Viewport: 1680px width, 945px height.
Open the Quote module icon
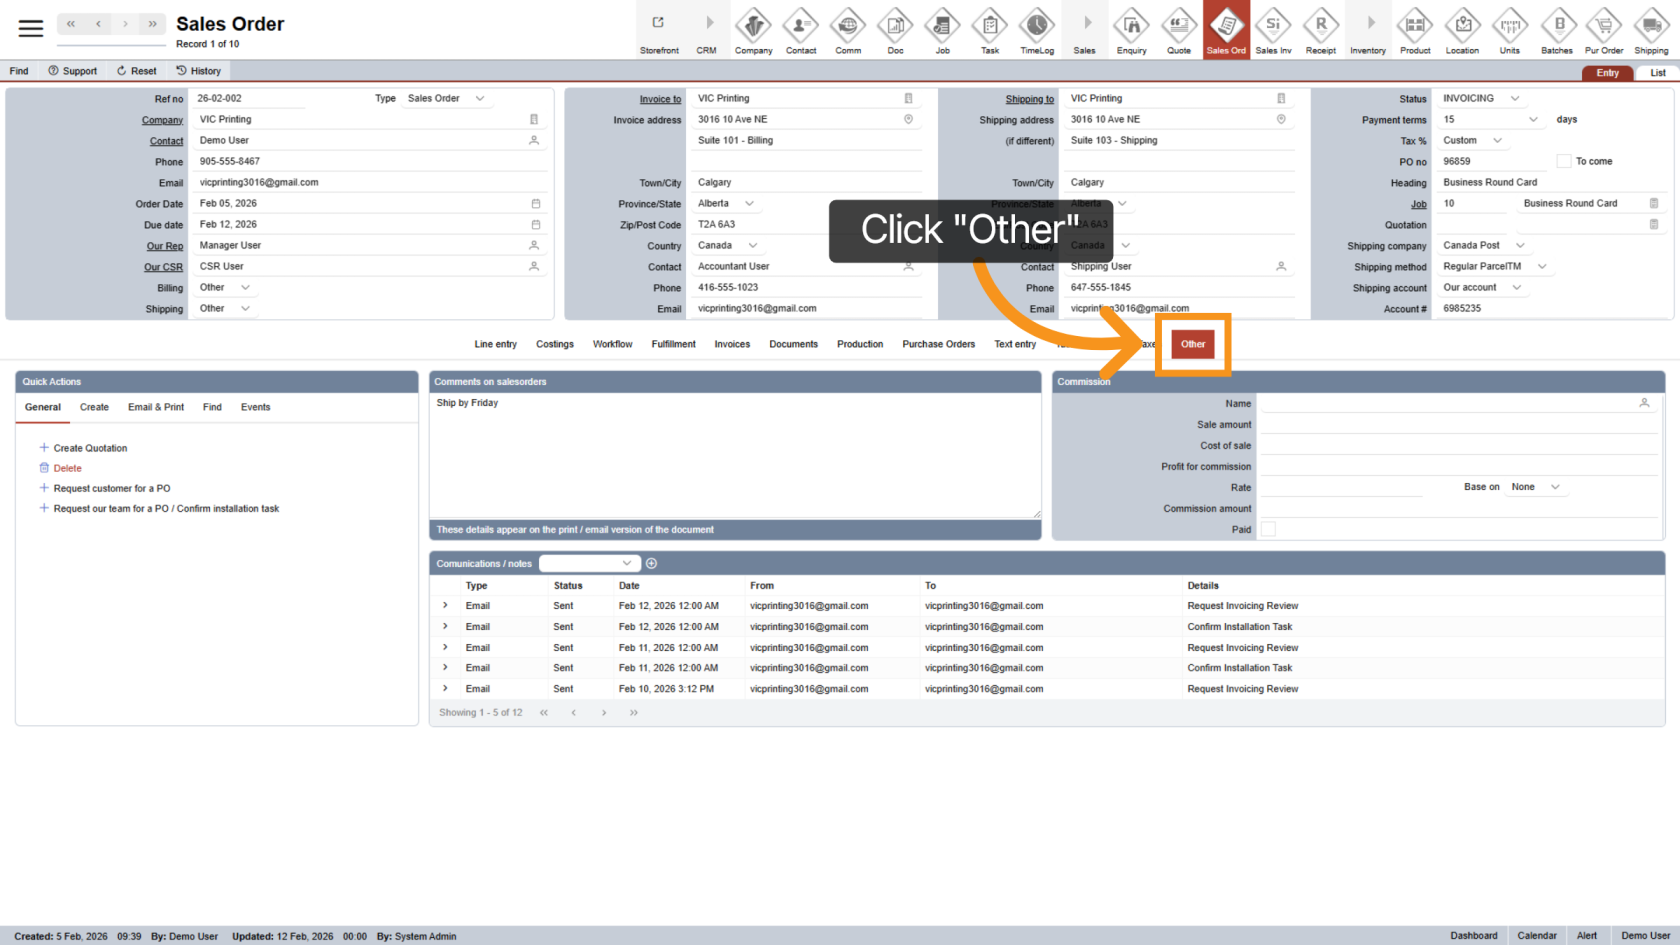(x=1179, y=30)
